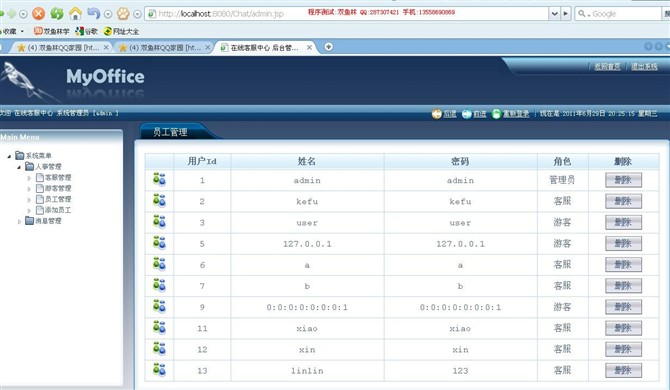
Task: Click the user icon in xin row
Action: [159, 349]
